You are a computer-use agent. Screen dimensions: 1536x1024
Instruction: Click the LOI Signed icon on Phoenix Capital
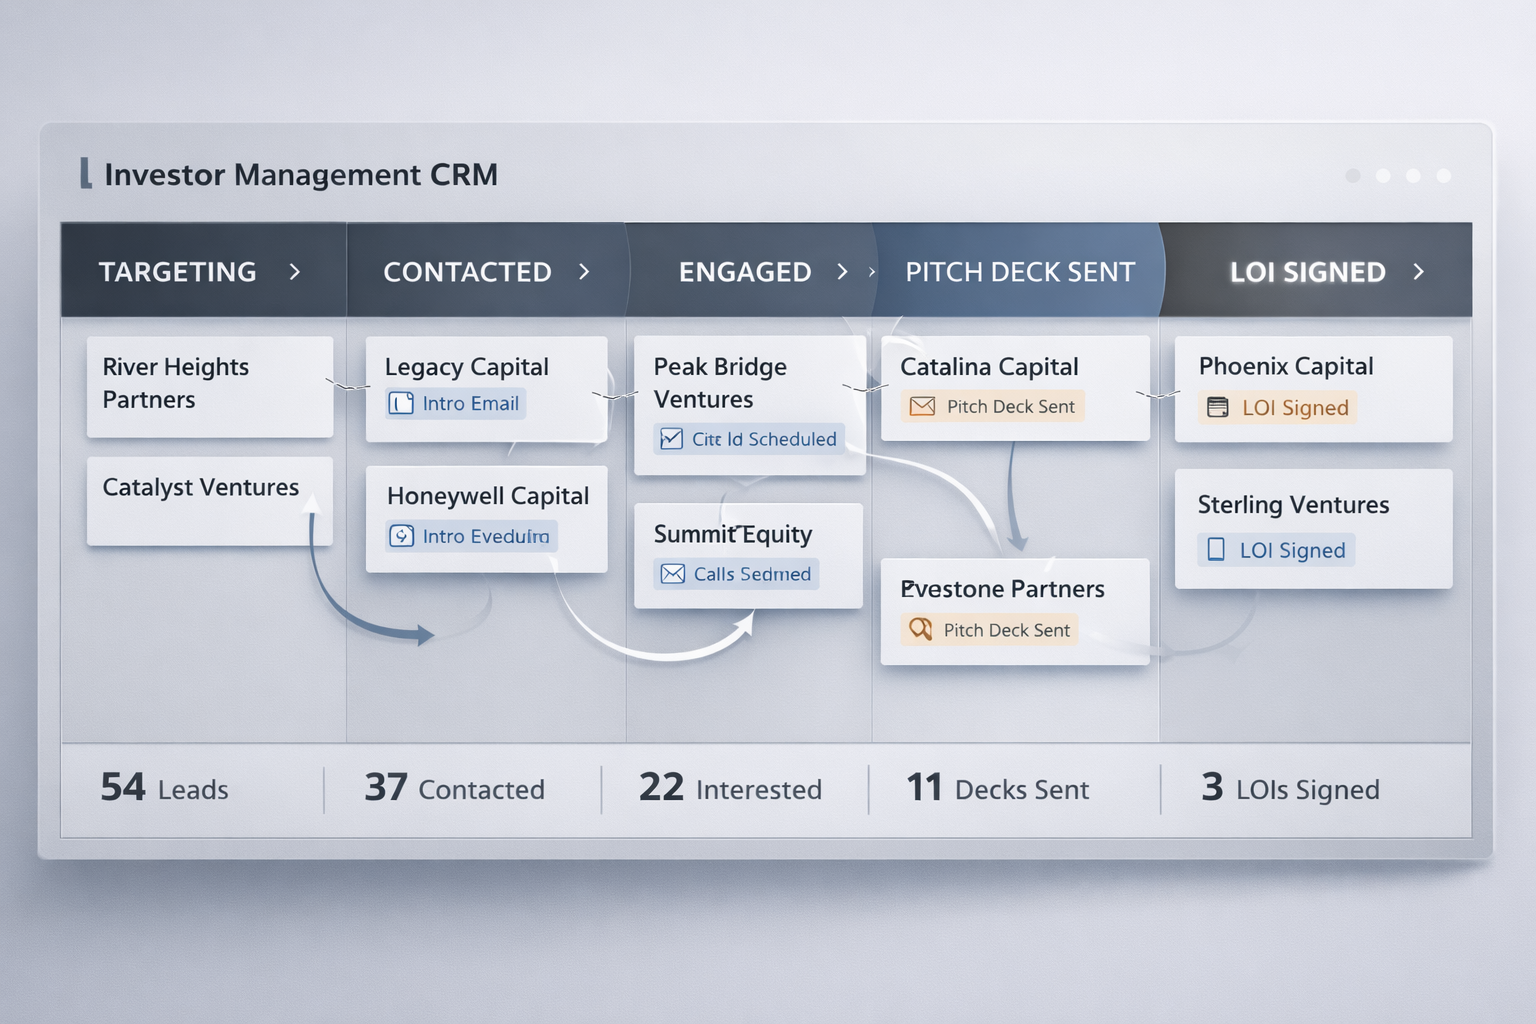tap(1217, 407)
